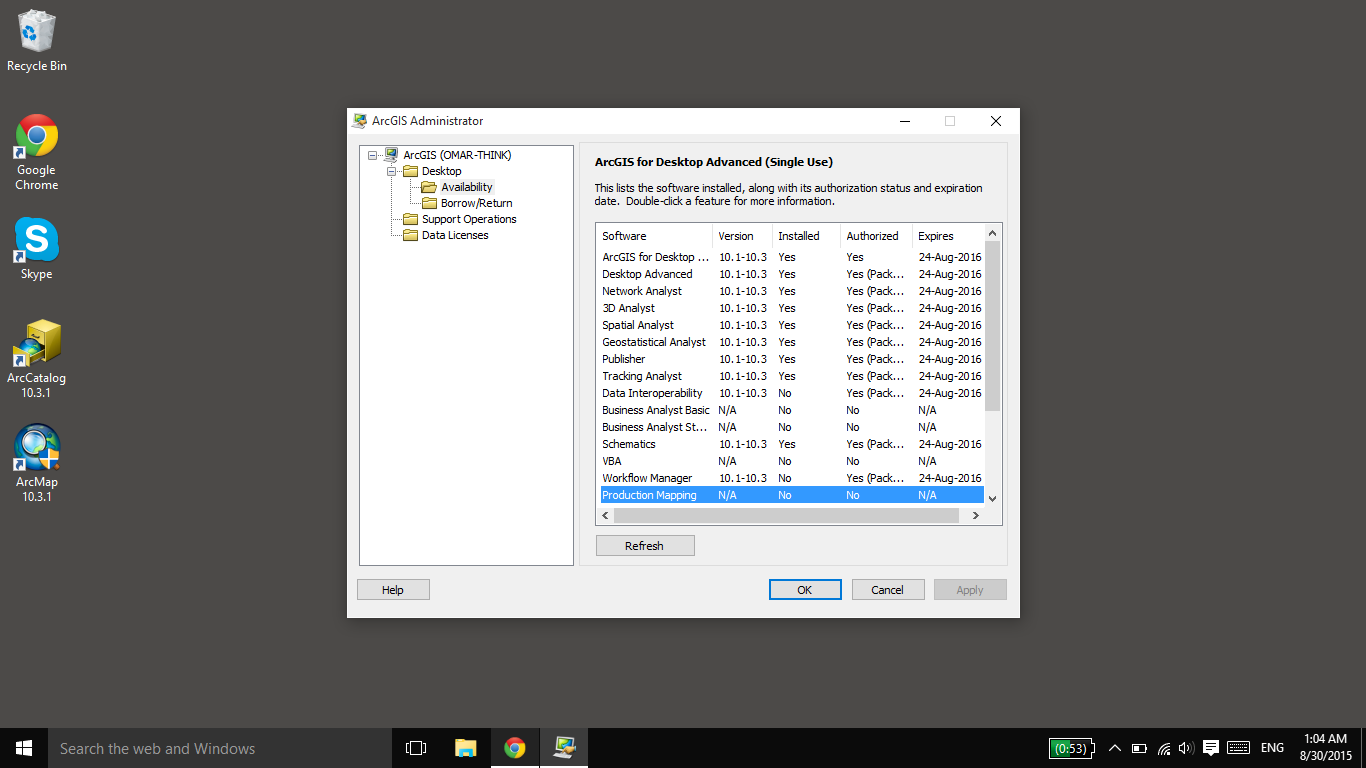Screen dimensions: 1366x768
Task: Click the ArcGIS (OMAR-THINK) computer icon
Action: click(391, 155)
